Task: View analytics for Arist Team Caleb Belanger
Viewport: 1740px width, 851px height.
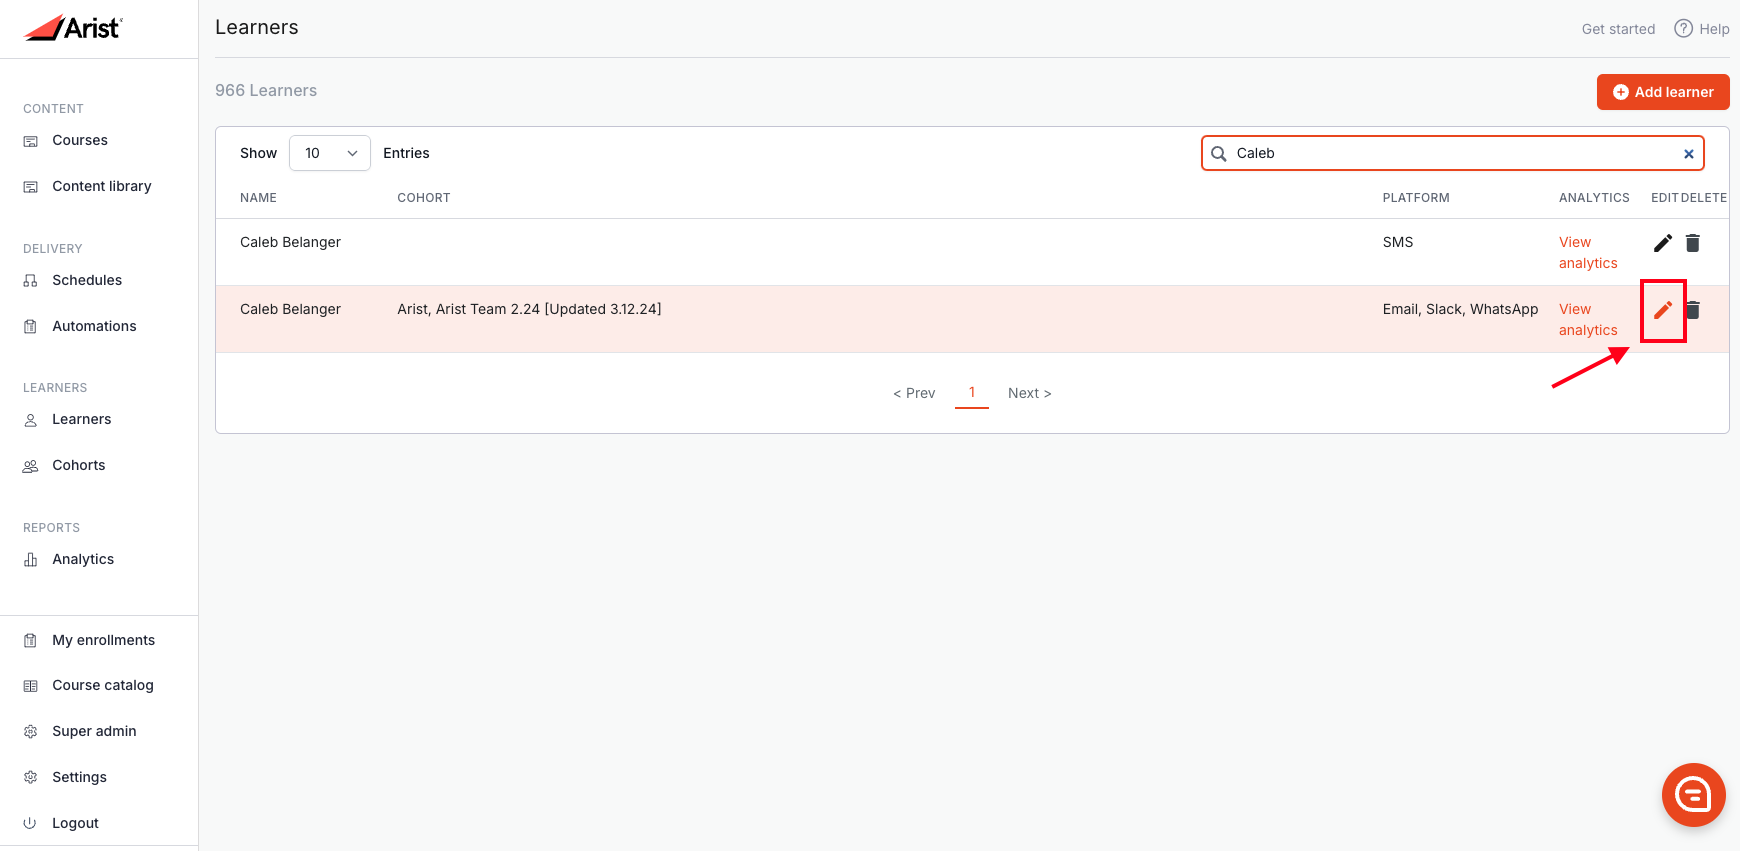Action: (1587, 319)
